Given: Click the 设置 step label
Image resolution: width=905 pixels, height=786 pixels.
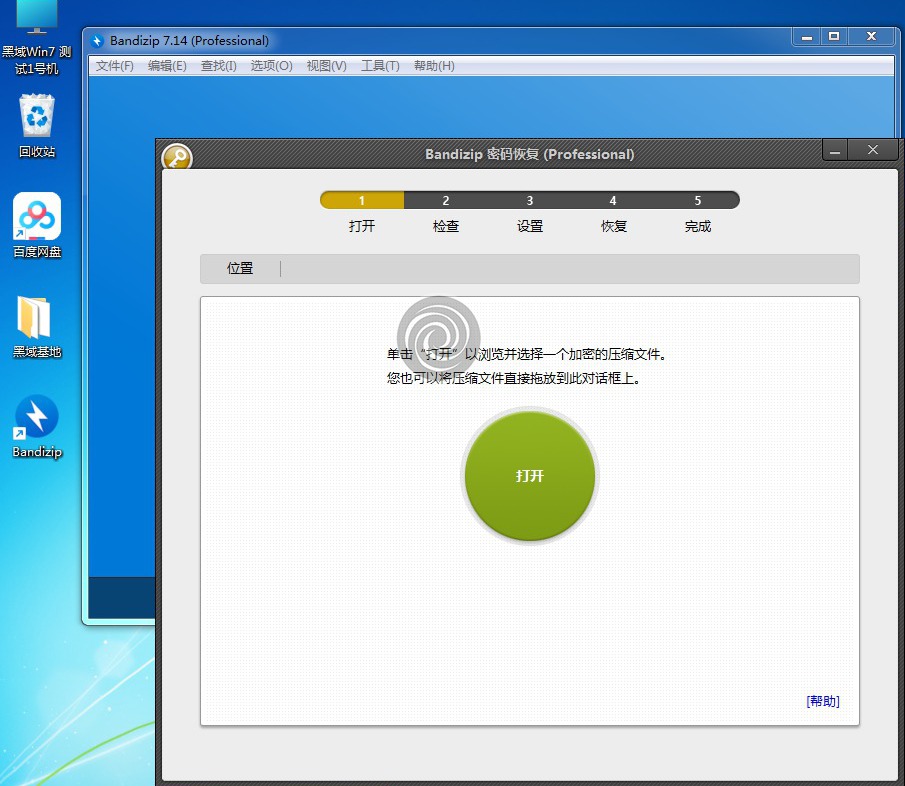Looking at the screenshot, I should [530, 226].
